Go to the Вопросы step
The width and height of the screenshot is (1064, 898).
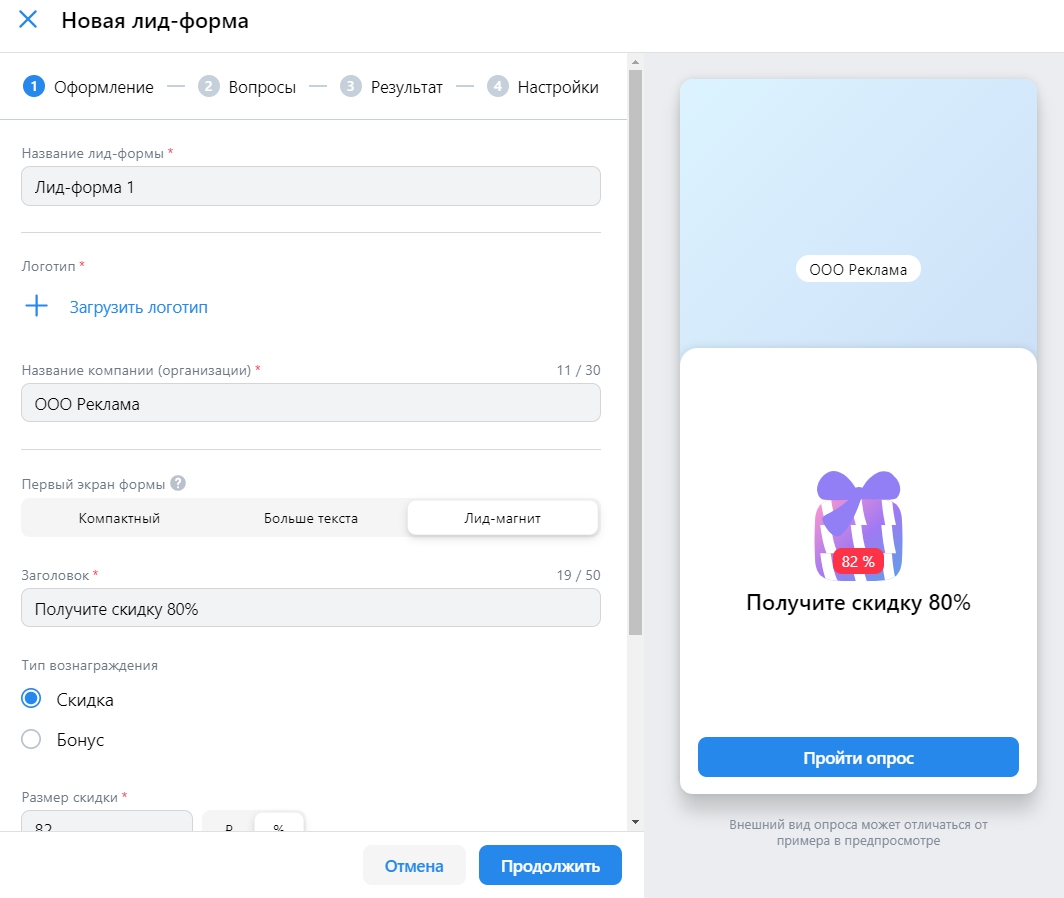[262, 87]
